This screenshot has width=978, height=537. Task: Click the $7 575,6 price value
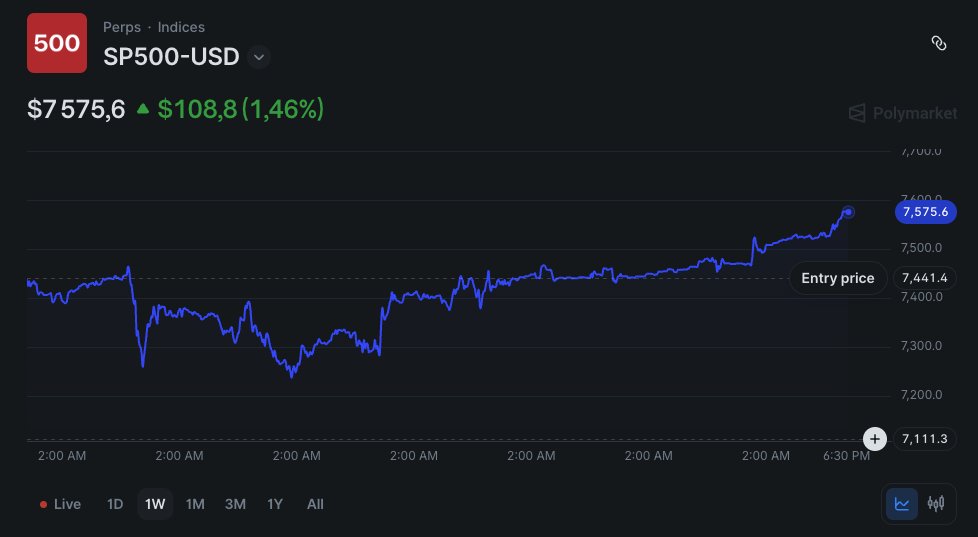click(x=76, y=109)
